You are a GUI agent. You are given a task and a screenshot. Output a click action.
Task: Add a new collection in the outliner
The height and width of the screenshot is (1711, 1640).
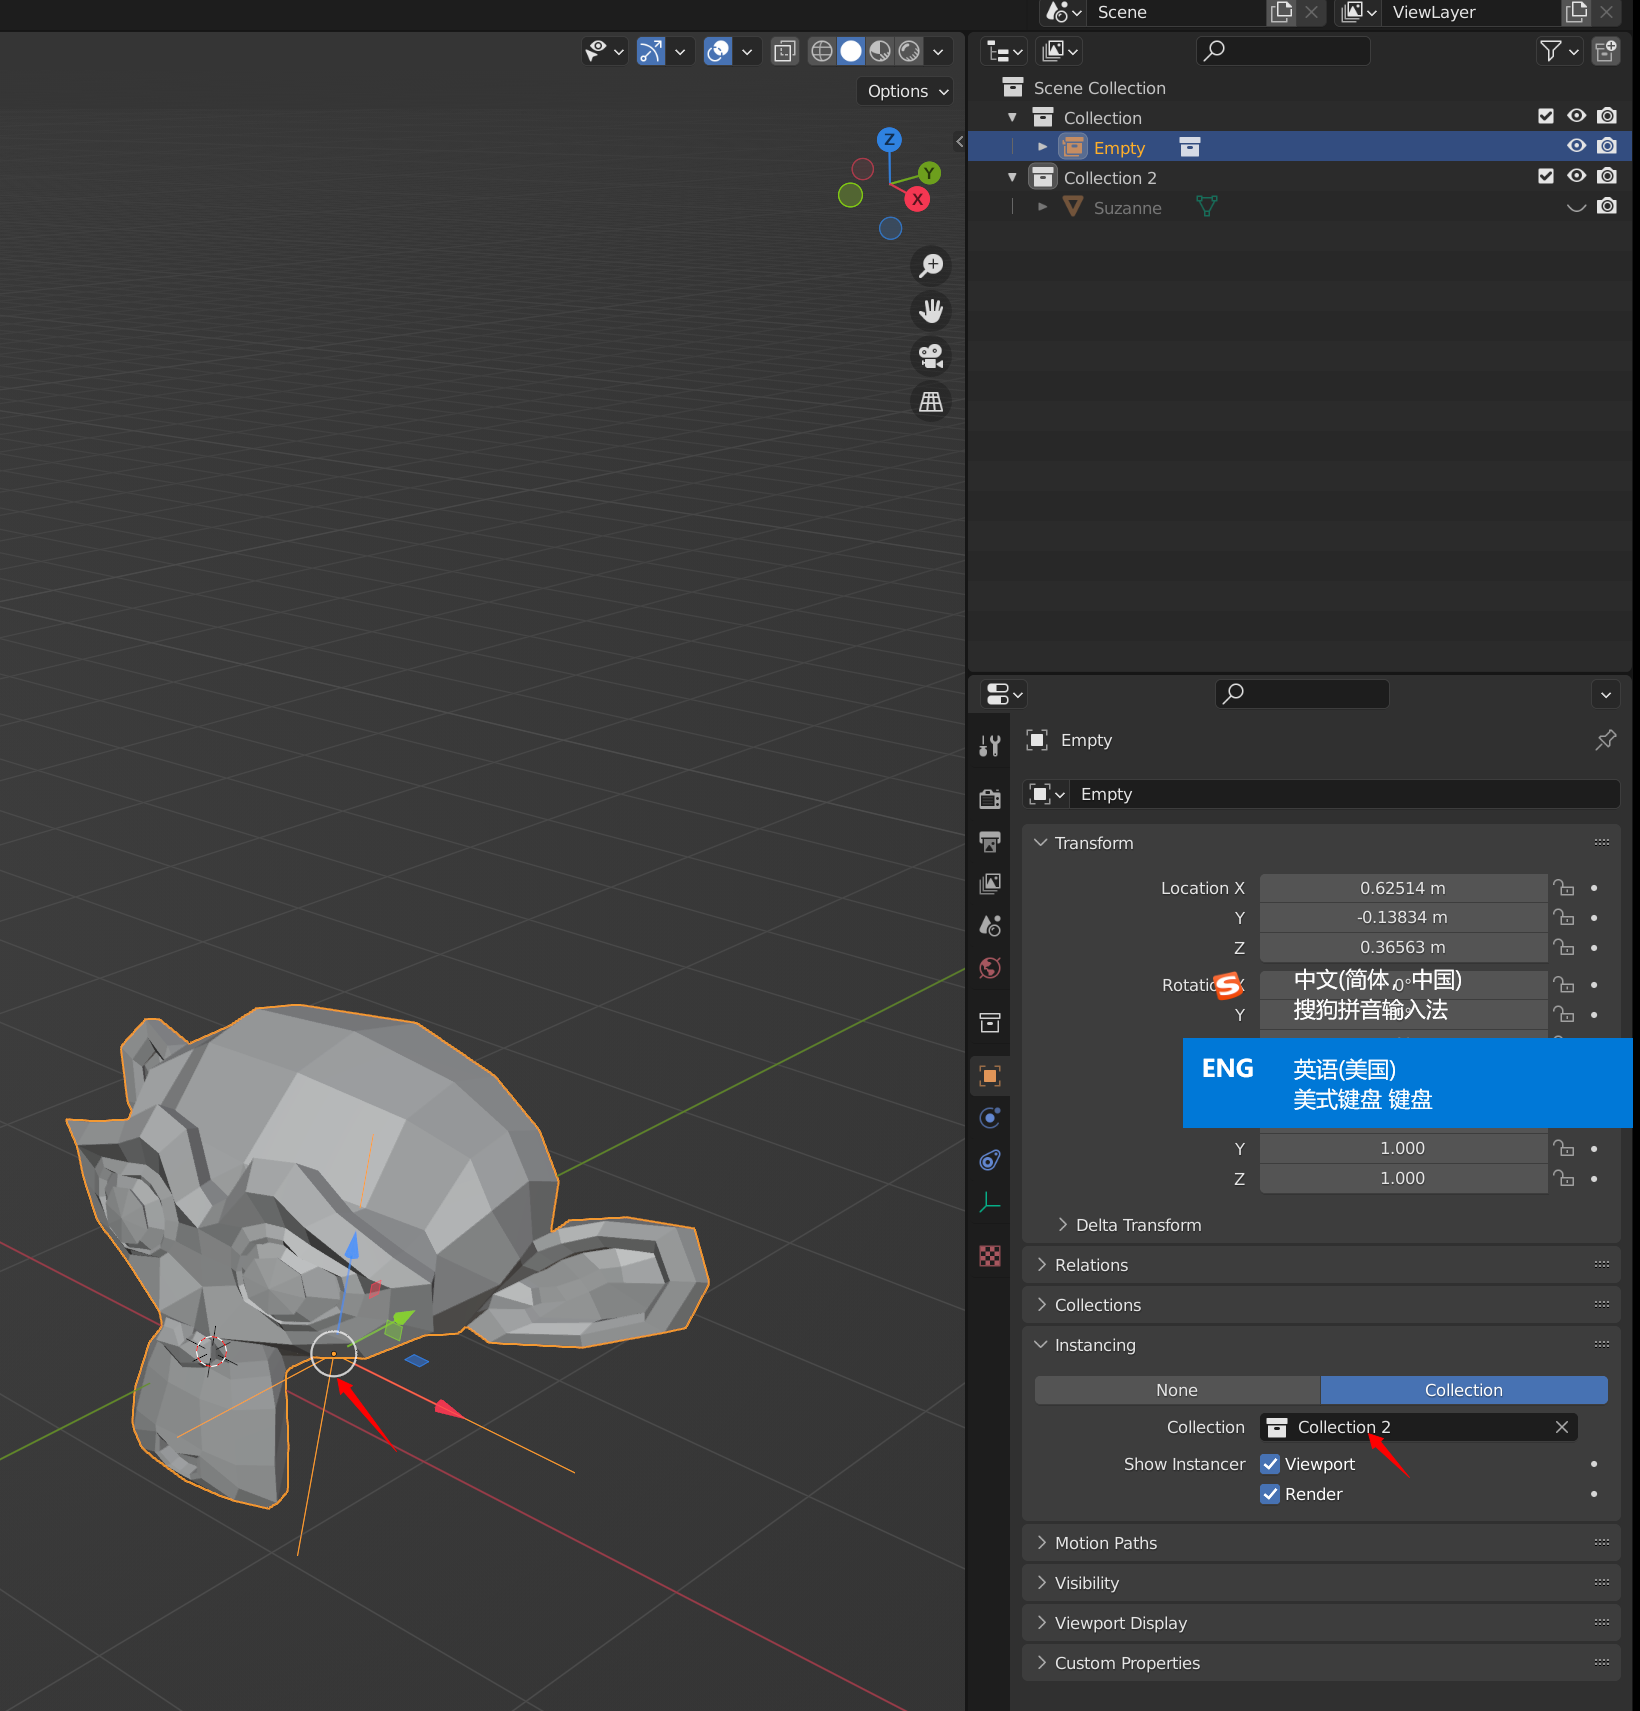(1606, 51)
